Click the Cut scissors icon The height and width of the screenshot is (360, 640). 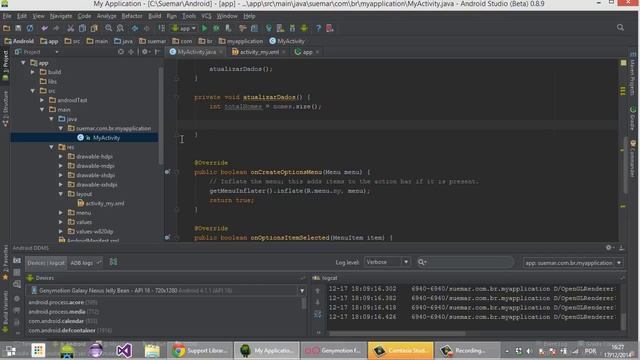coord(71,28)
